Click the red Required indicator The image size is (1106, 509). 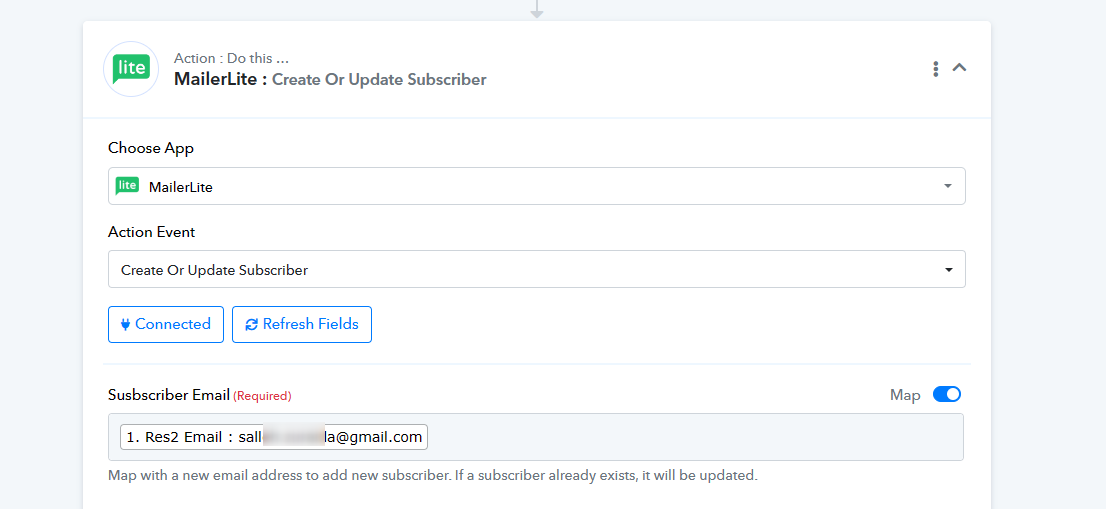click(262, 396)
